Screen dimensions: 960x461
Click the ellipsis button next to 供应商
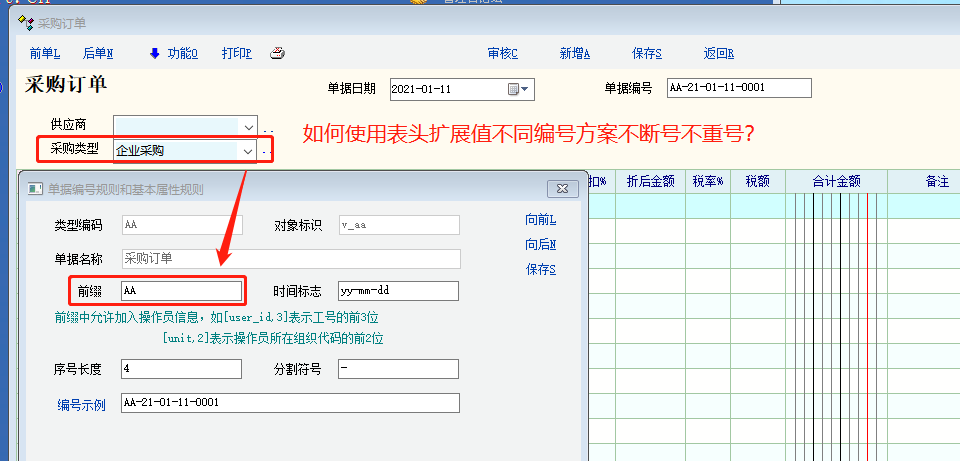point(267,127)
